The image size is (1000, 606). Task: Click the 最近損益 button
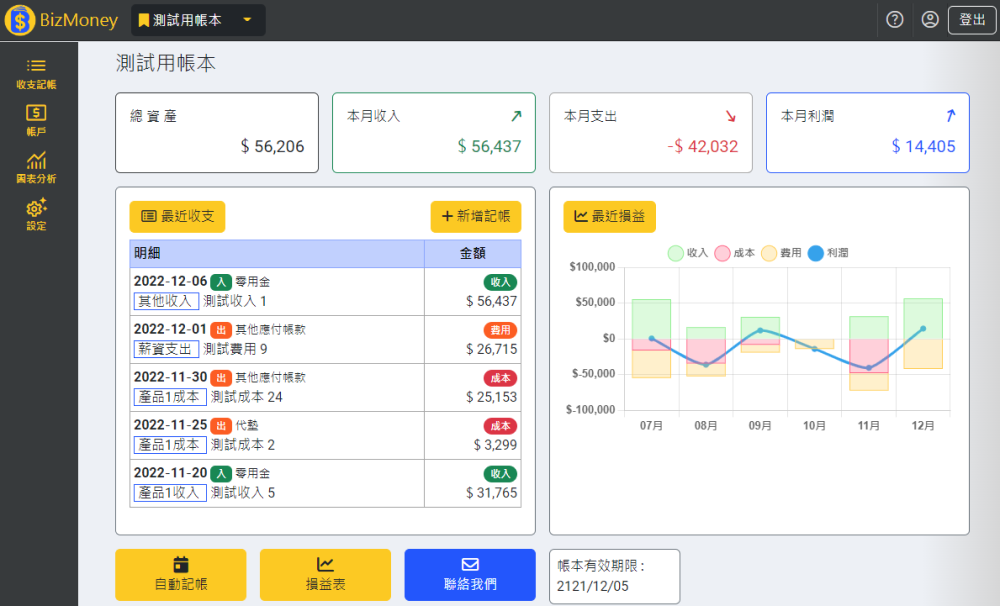(x=609, y=216)
